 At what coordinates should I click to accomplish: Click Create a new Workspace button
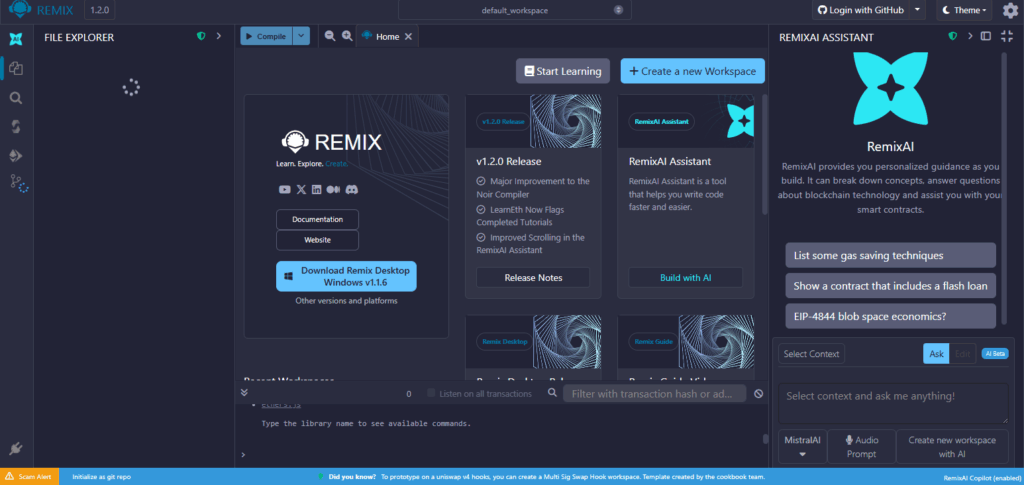click(692, 71)
